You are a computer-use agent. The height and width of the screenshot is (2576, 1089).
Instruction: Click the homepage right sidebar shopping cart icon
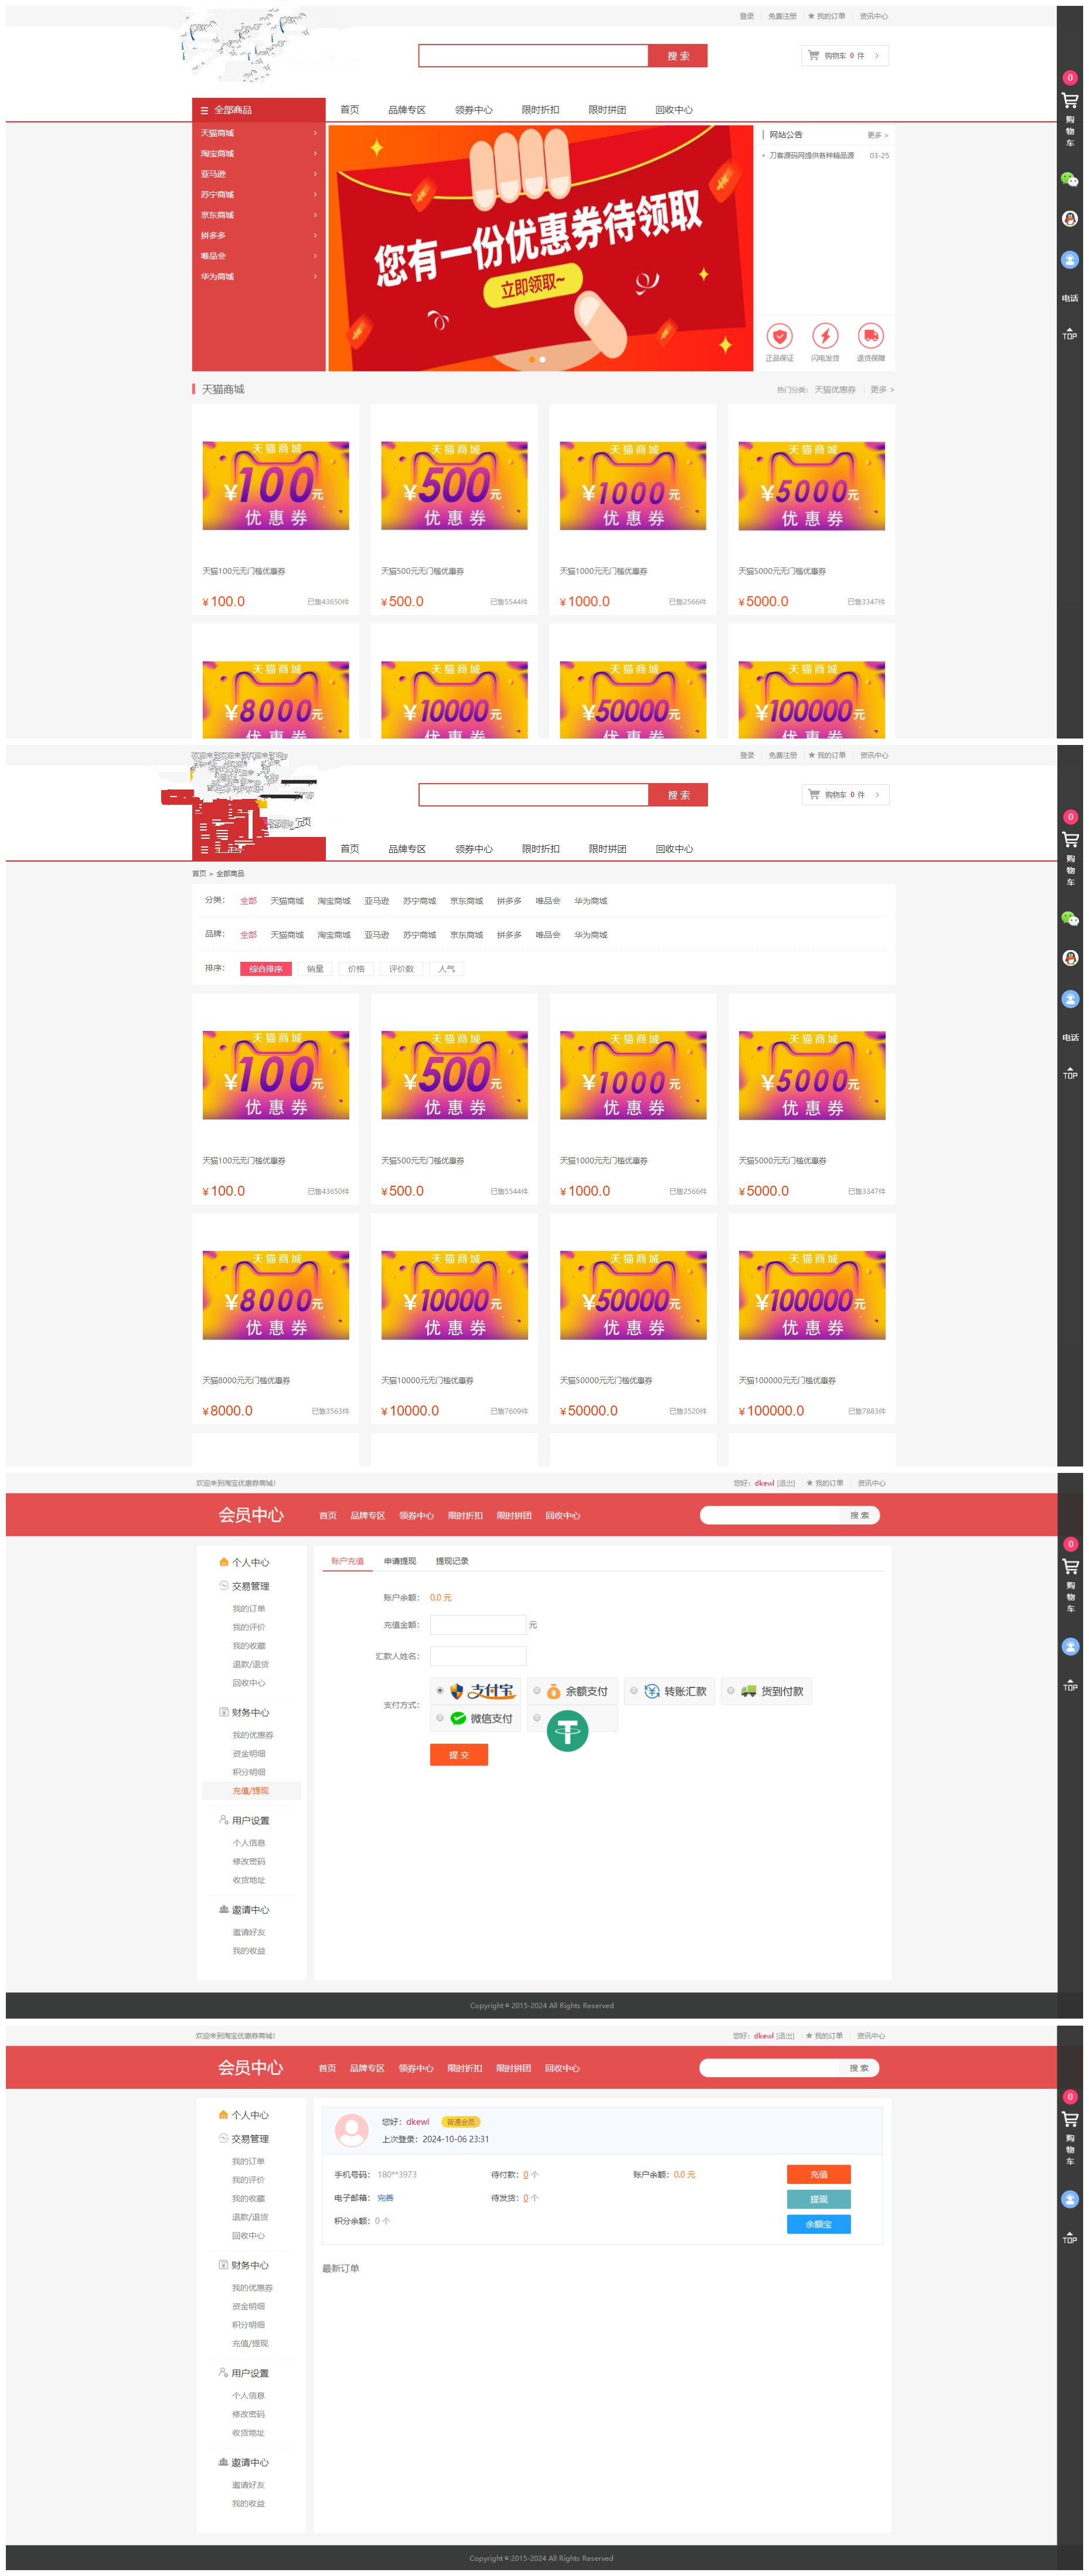coord(1069,100)
